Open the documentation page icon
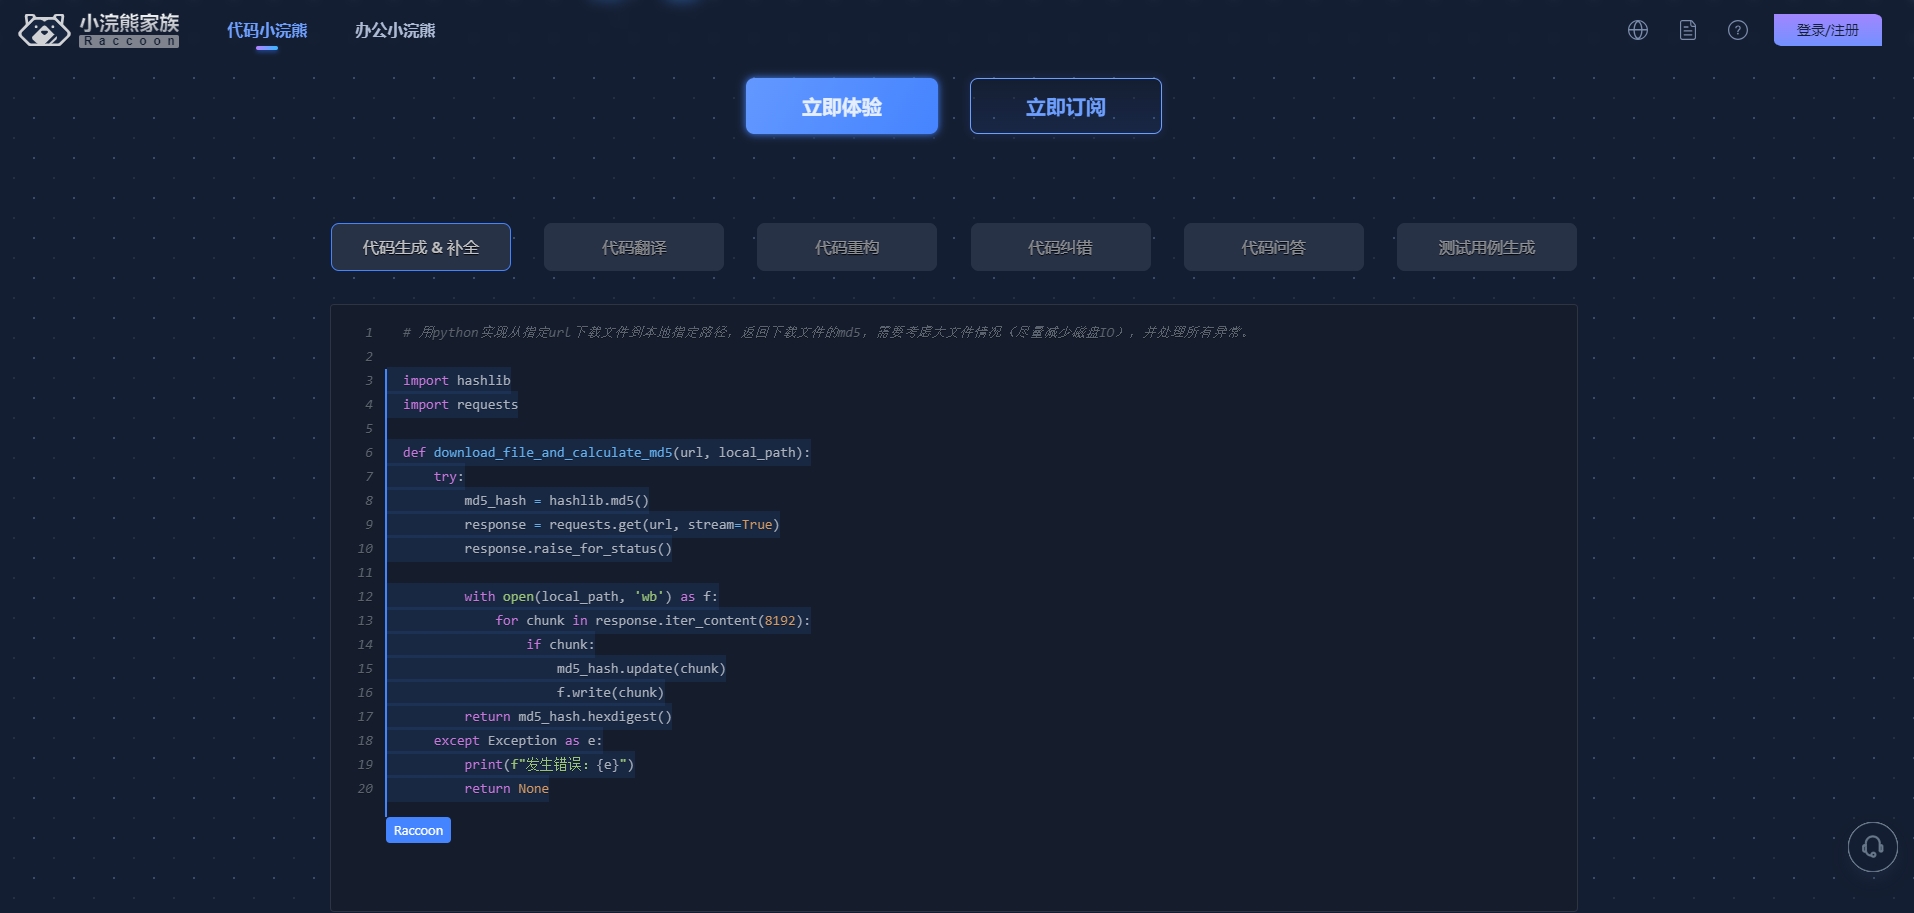1914x913 pixels. [x=1688, y=30]
